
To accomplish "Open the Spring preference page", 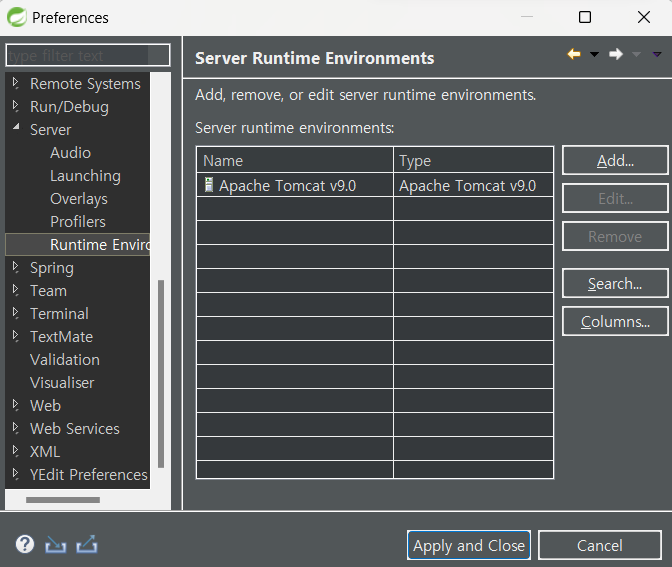I will coord(52,268).
